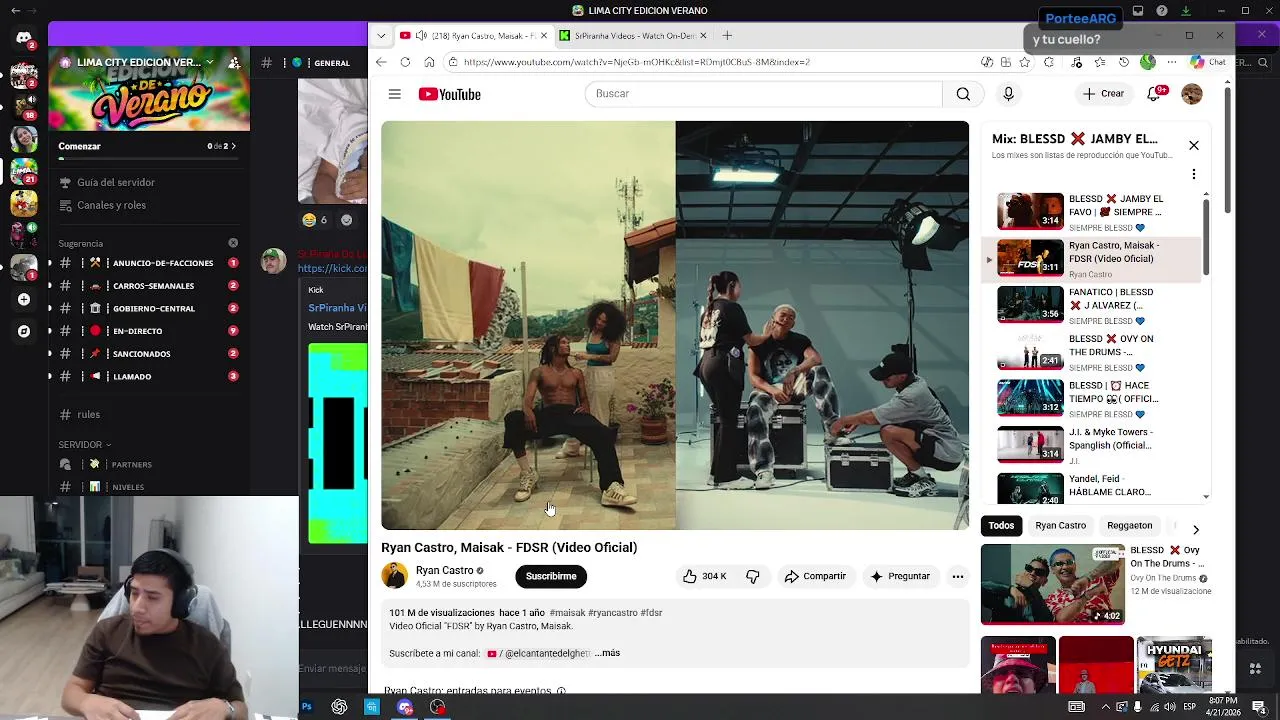Screen dimensions: 1280x720
Task: Open a new browser tab
Action: [x=727, y=36]
